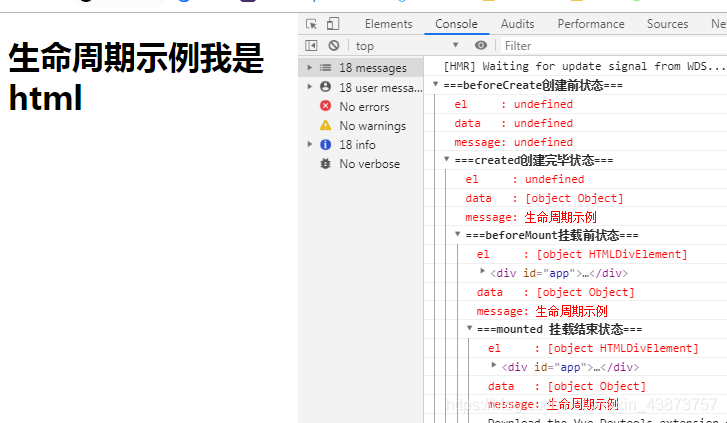Click the eye live expression icon

click(x=481, y=45)
